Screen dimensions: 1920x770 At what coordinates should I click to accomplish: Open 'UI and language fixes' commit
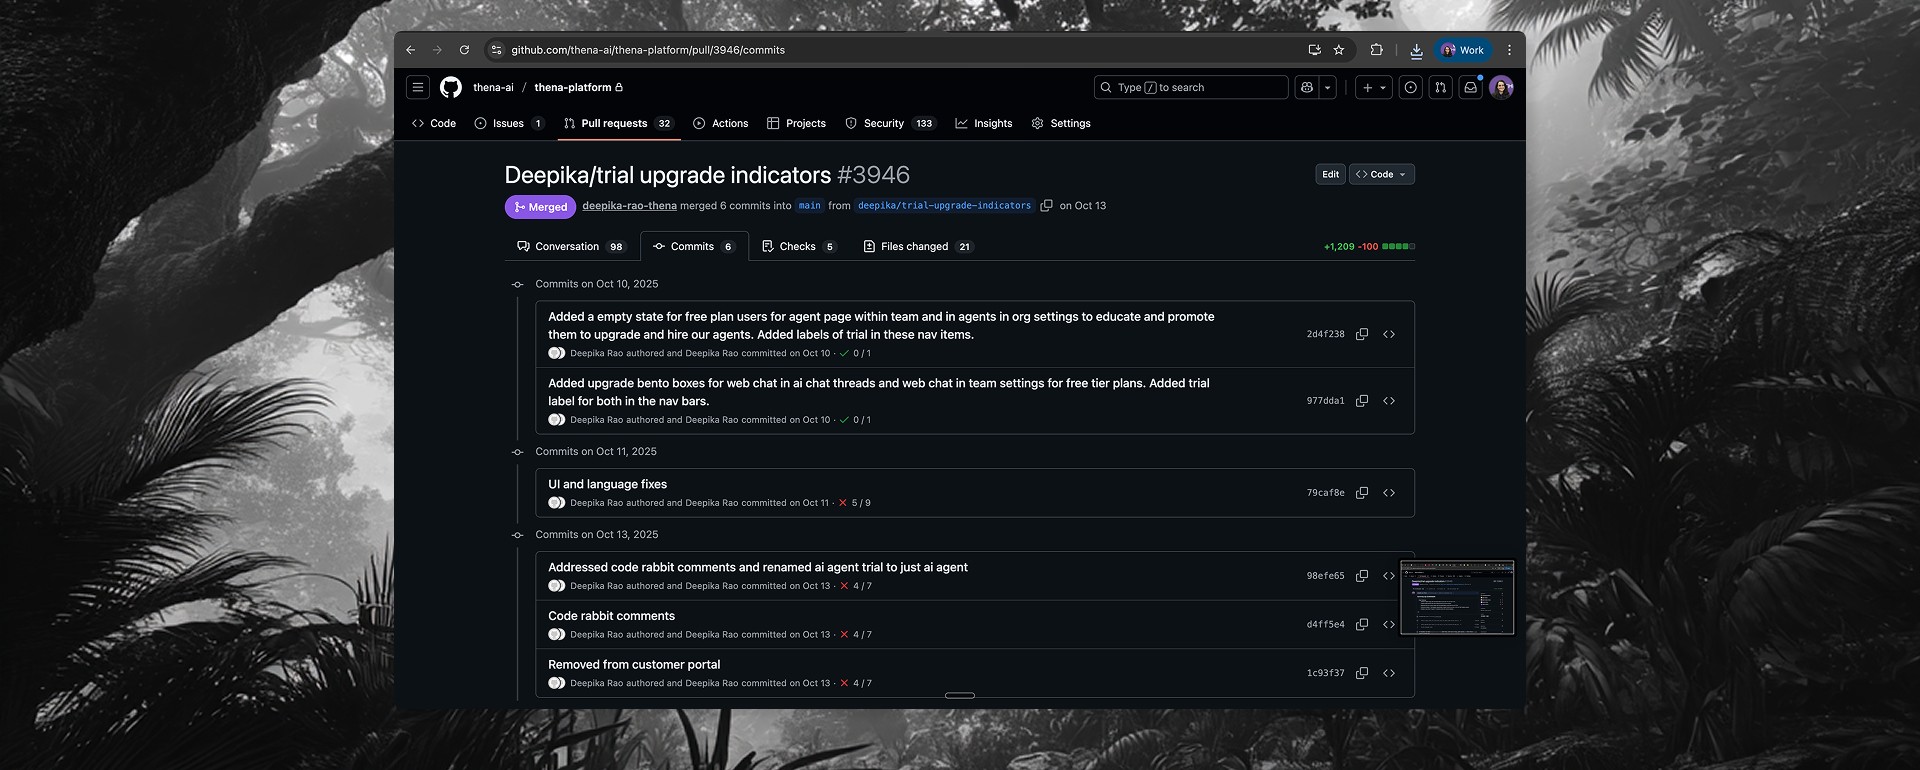click(x=607, y=484)
